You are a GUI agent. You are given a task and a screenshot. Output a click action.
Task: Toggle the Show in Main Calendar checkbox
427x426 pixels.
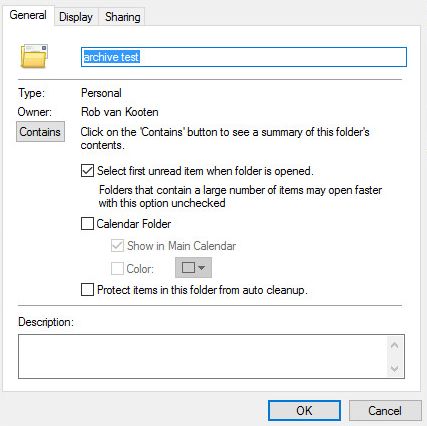click(x=117, y=246)
